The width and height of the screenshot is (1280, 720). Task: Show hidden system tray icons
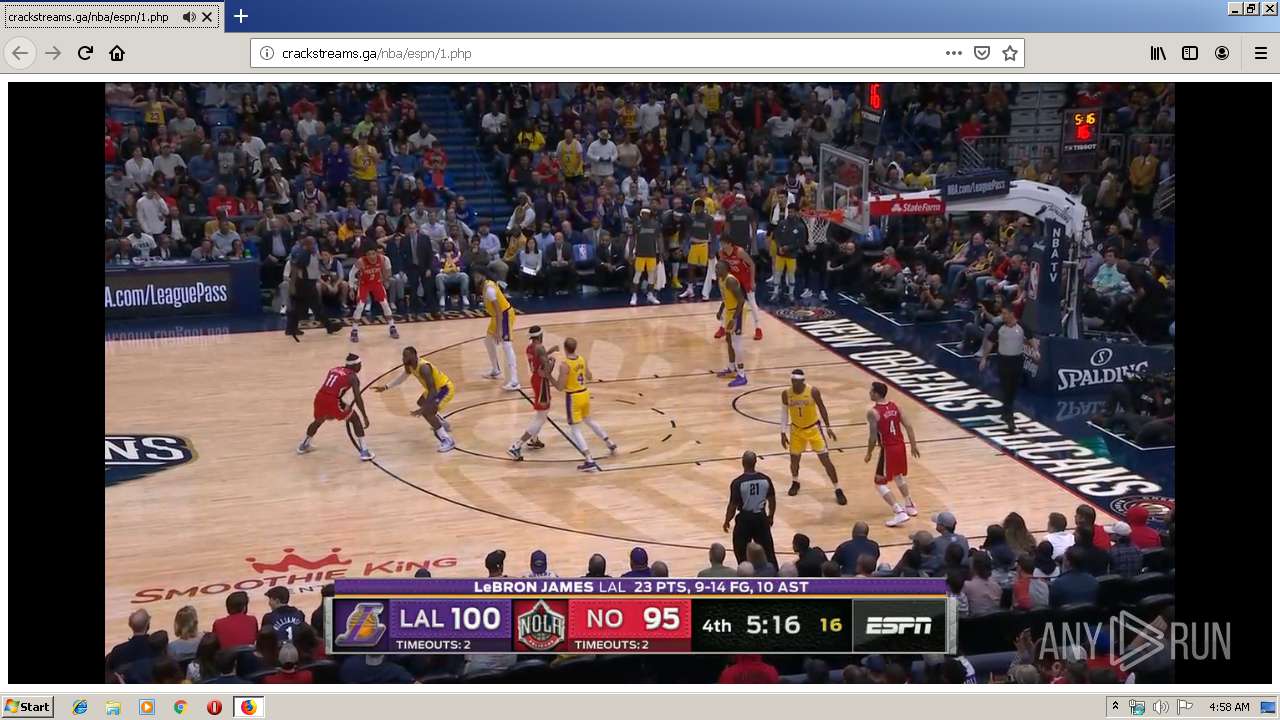pos(1115,707)
